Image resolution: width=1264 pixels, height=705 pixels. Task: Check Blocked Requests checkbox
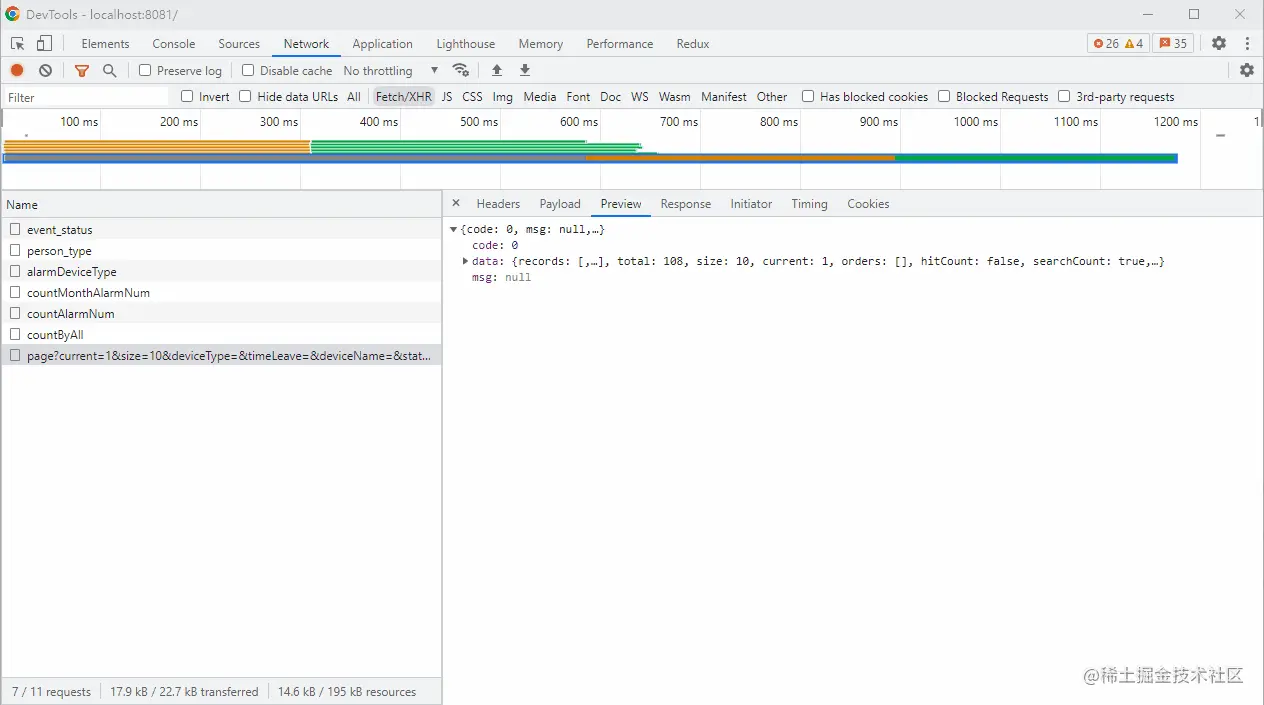click(x=944, y=96)
